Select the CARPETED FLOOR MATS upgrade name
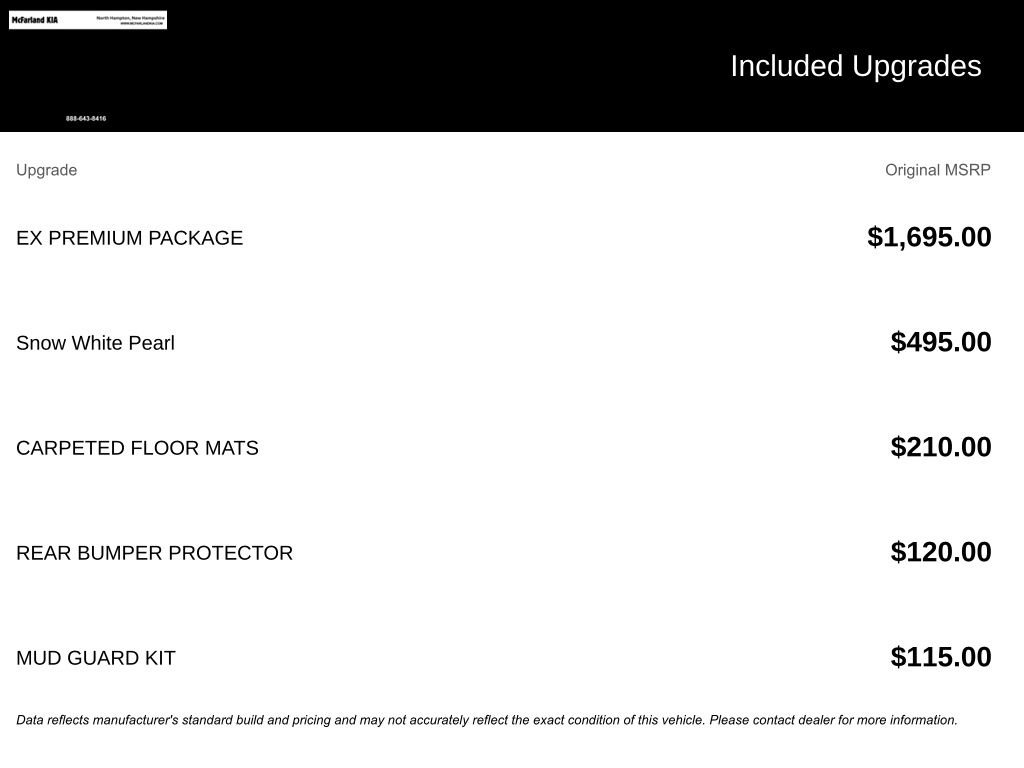 [x=137, y=448]
